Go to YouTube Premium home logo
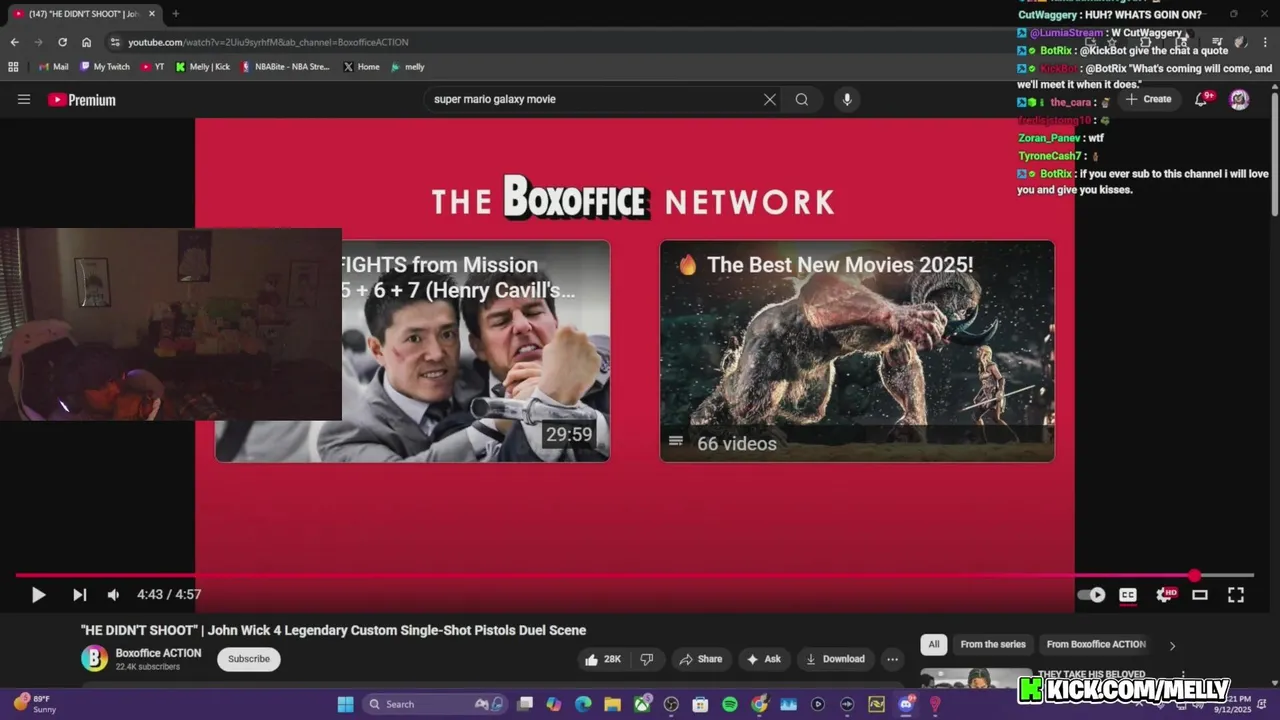The height and width of the screenshot is (720, 1280). tap(82, 100)
